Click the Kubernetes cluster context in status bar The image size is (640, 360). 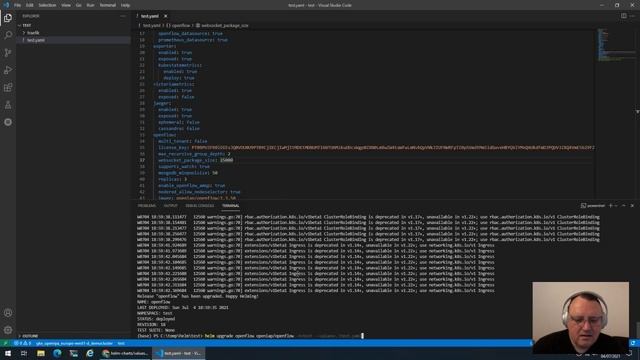tap(74, 343)
